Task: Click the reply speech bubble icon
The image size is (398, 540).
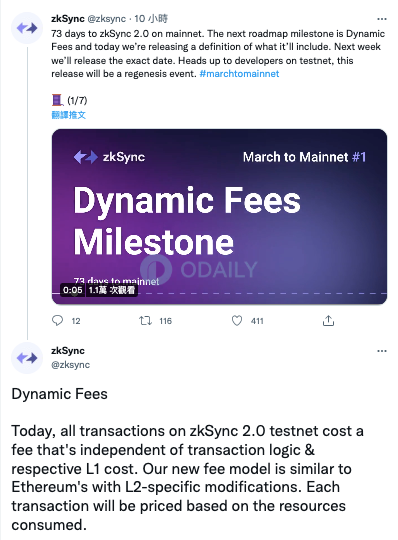Action: click(57, 320)
